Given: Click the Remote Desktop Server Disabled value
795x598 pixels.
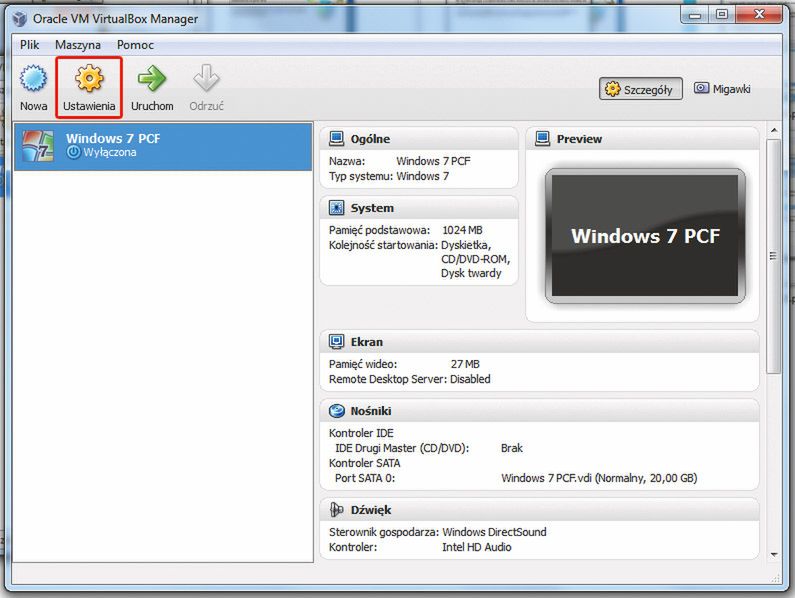Looking at the screenshot, I should point(470,379).
